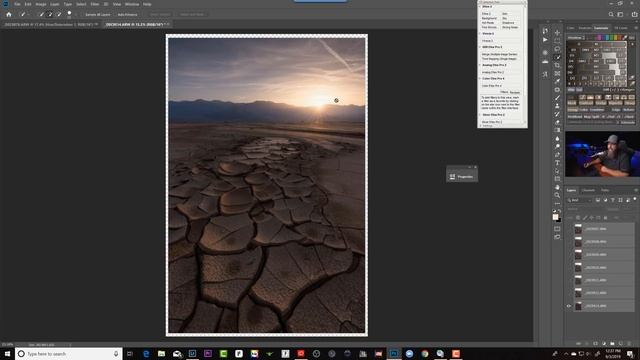This screenshot has height=360, width=640.
Task: Select the Eyedropper tool
Action: (557, 82)
